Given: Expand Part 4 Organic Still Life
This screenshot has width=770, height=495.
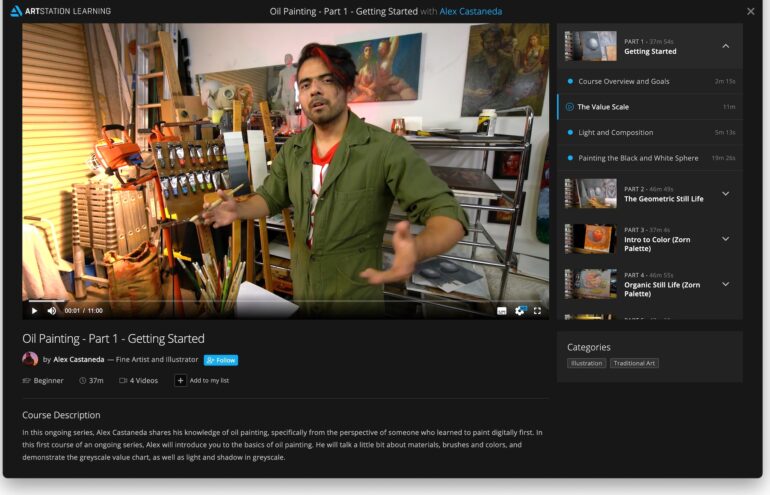Looking at the screenshot, I should [x=726, y=284].
